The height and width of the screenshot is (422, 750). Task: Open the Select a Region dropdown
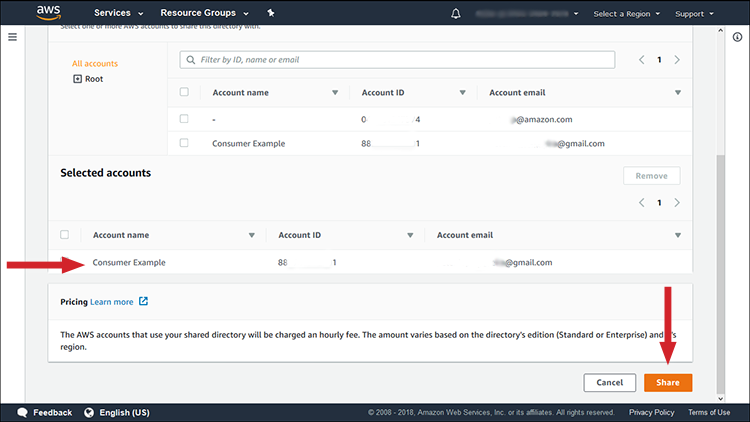pos(627,14)
